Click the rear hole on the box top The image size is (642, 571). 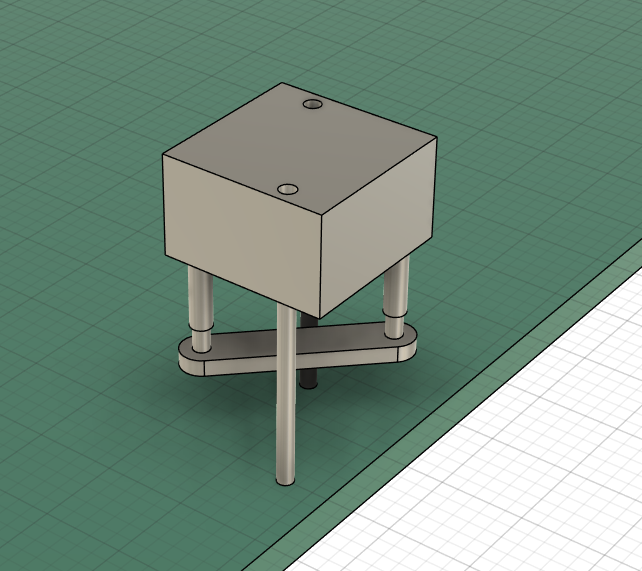point(313,105)
